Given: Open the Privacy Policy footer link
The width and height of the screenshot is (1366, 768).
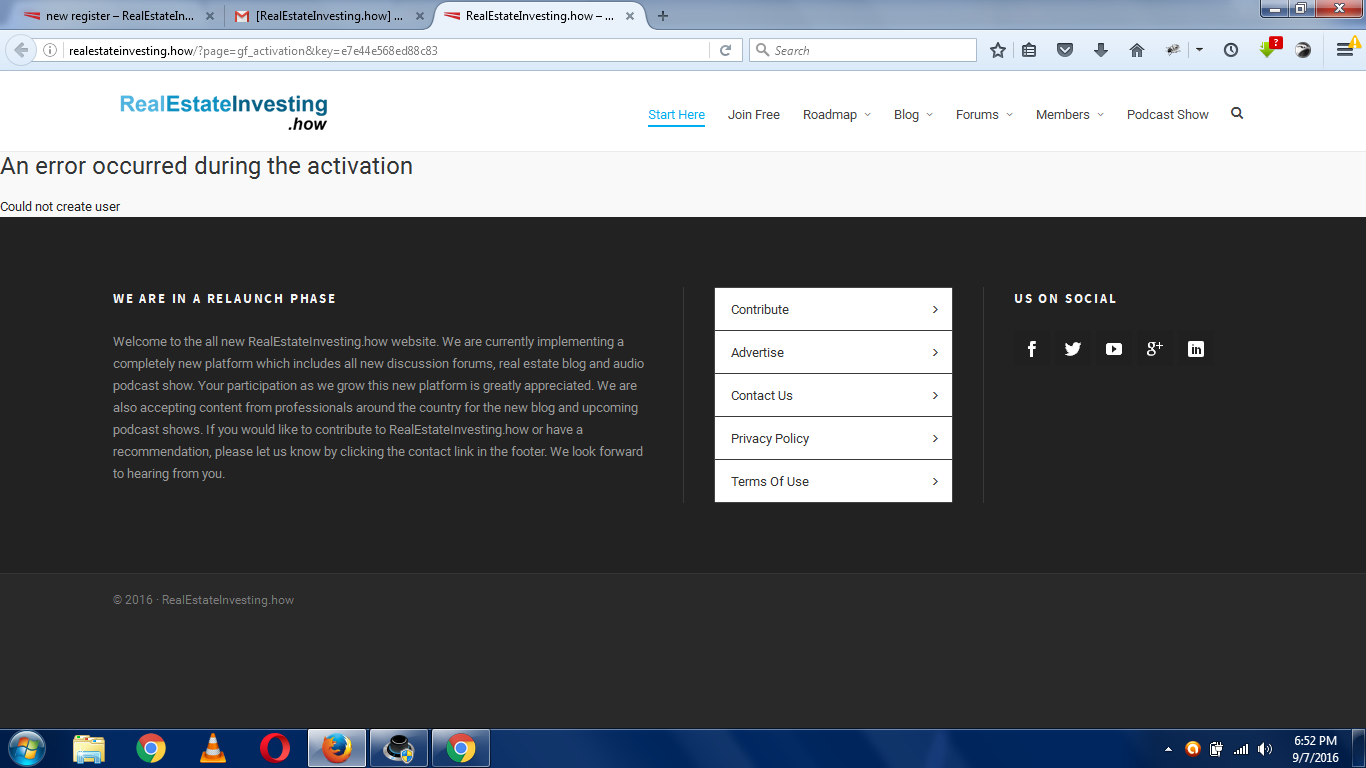Looking at the screenshot, I should tap(833, 439).
